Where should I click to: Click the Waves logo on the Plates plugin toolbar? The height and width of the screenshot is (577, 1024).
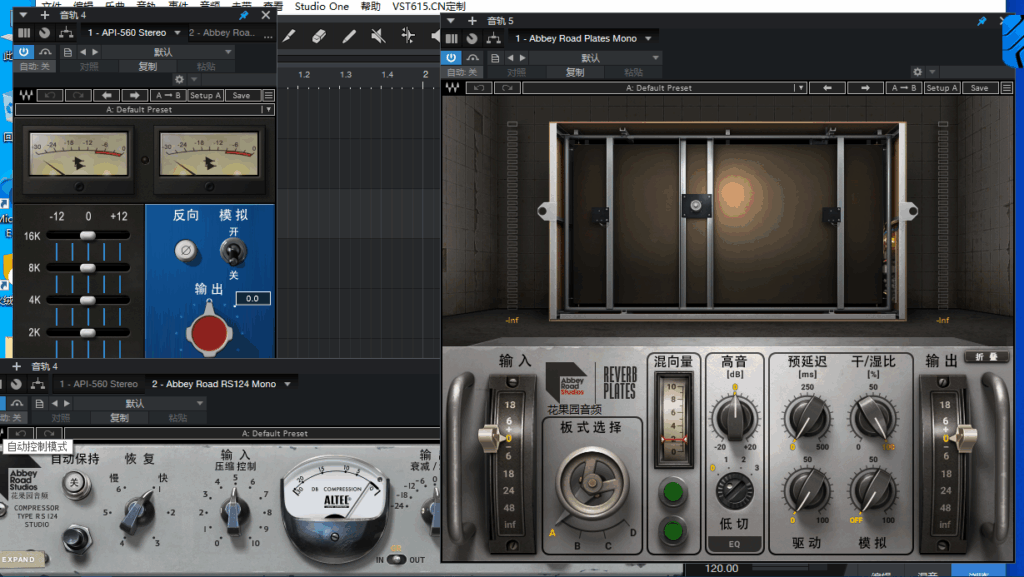click(451, 87)
